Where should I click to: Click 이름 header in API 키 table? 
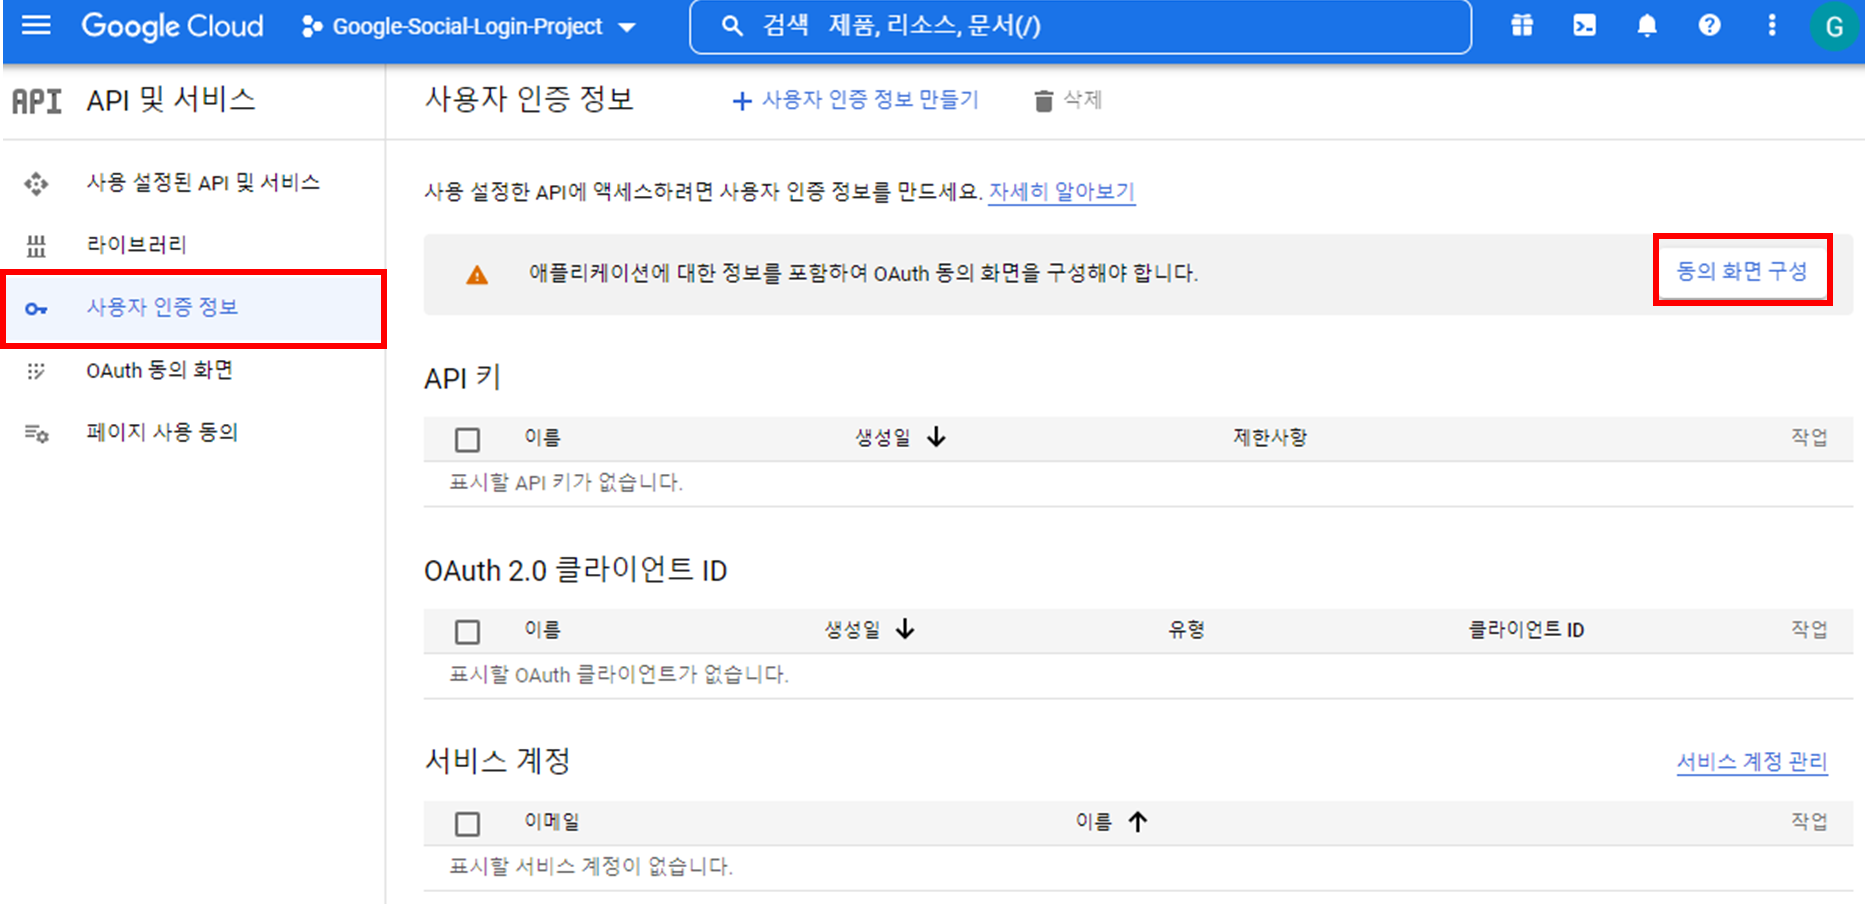tap(542, 437)
